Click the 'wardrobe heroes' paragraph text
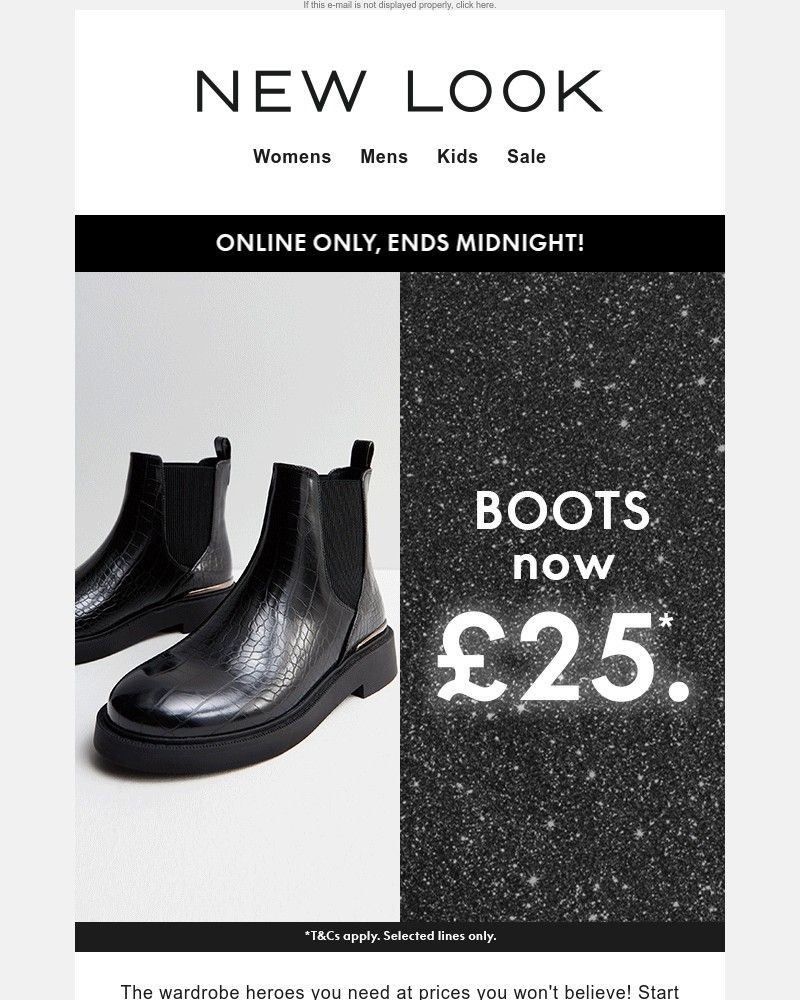The width and height of the screenshot is (800, 1000). [x=400, y=992]
